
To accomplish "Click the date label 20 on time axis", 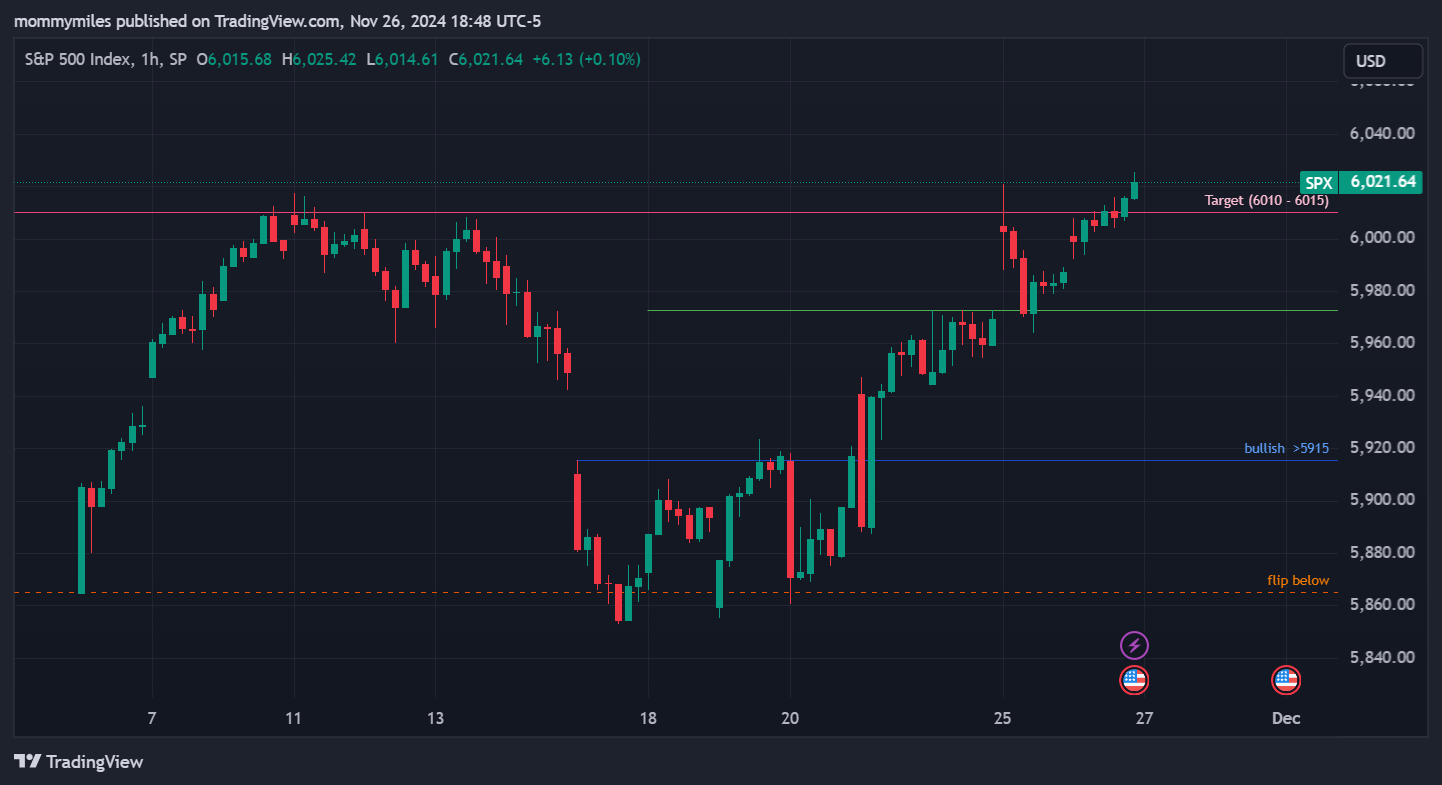I will click(790, 718).
